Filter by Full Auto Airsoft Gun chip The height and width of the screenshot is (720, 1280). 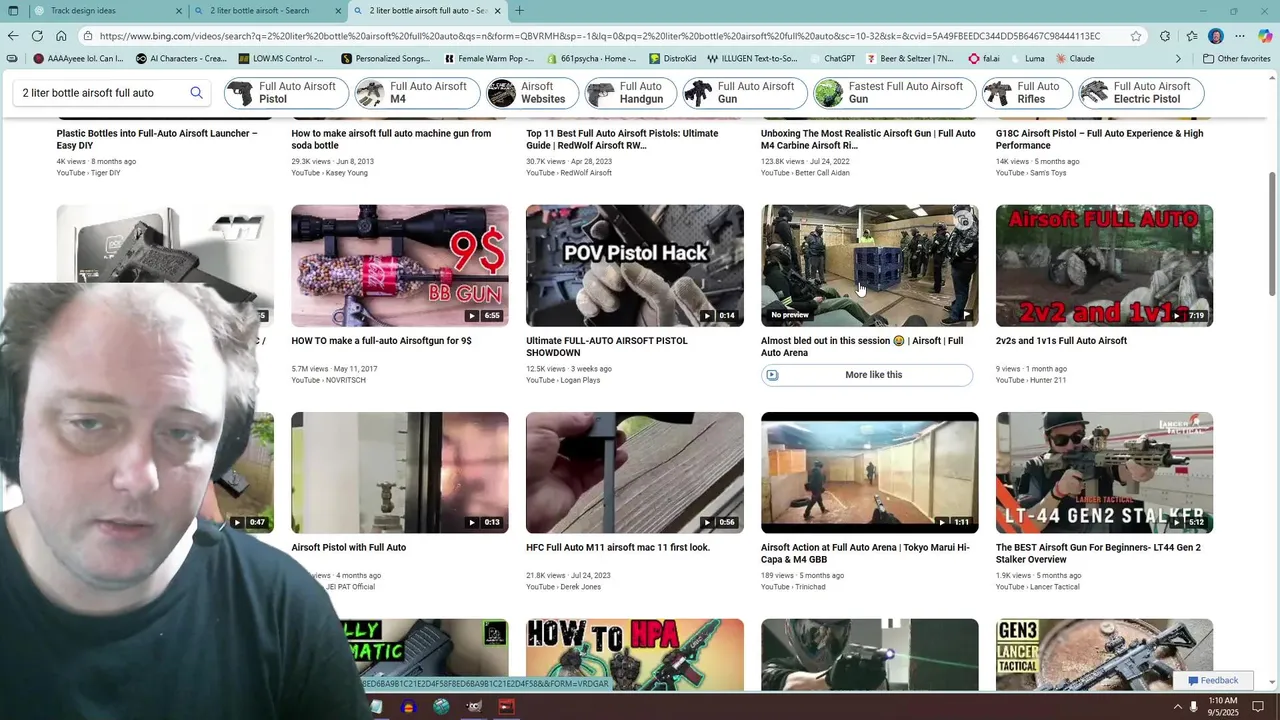pos(745,93)
